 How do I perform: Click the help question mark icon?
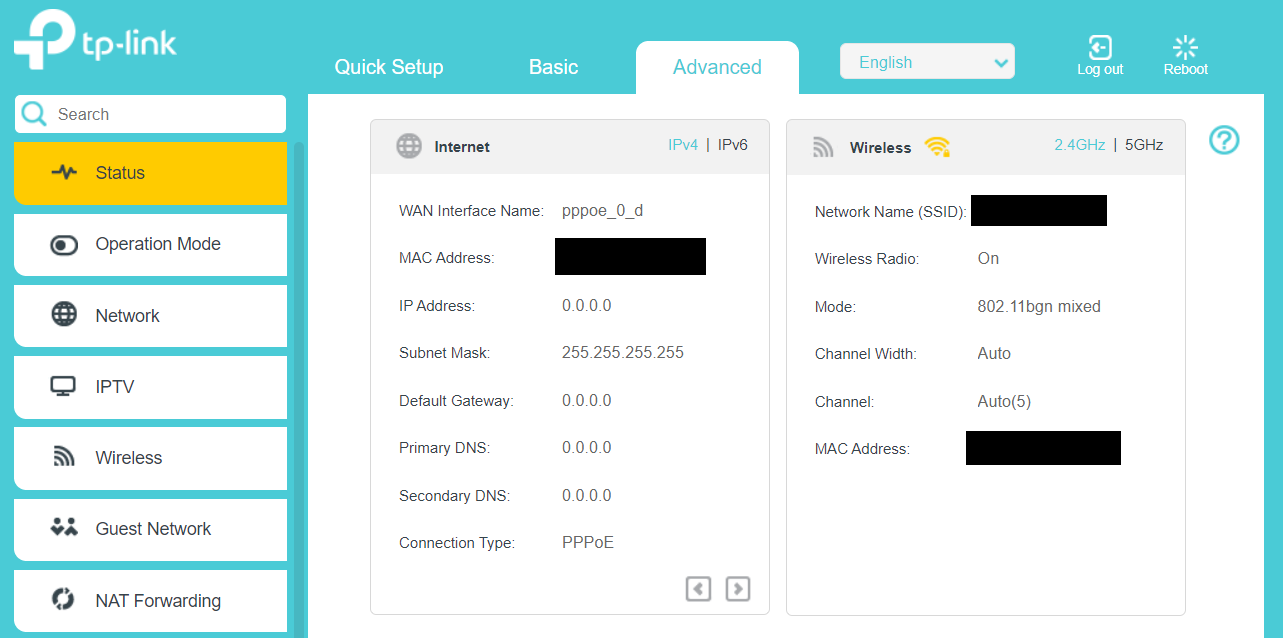tap(1224, 140)
